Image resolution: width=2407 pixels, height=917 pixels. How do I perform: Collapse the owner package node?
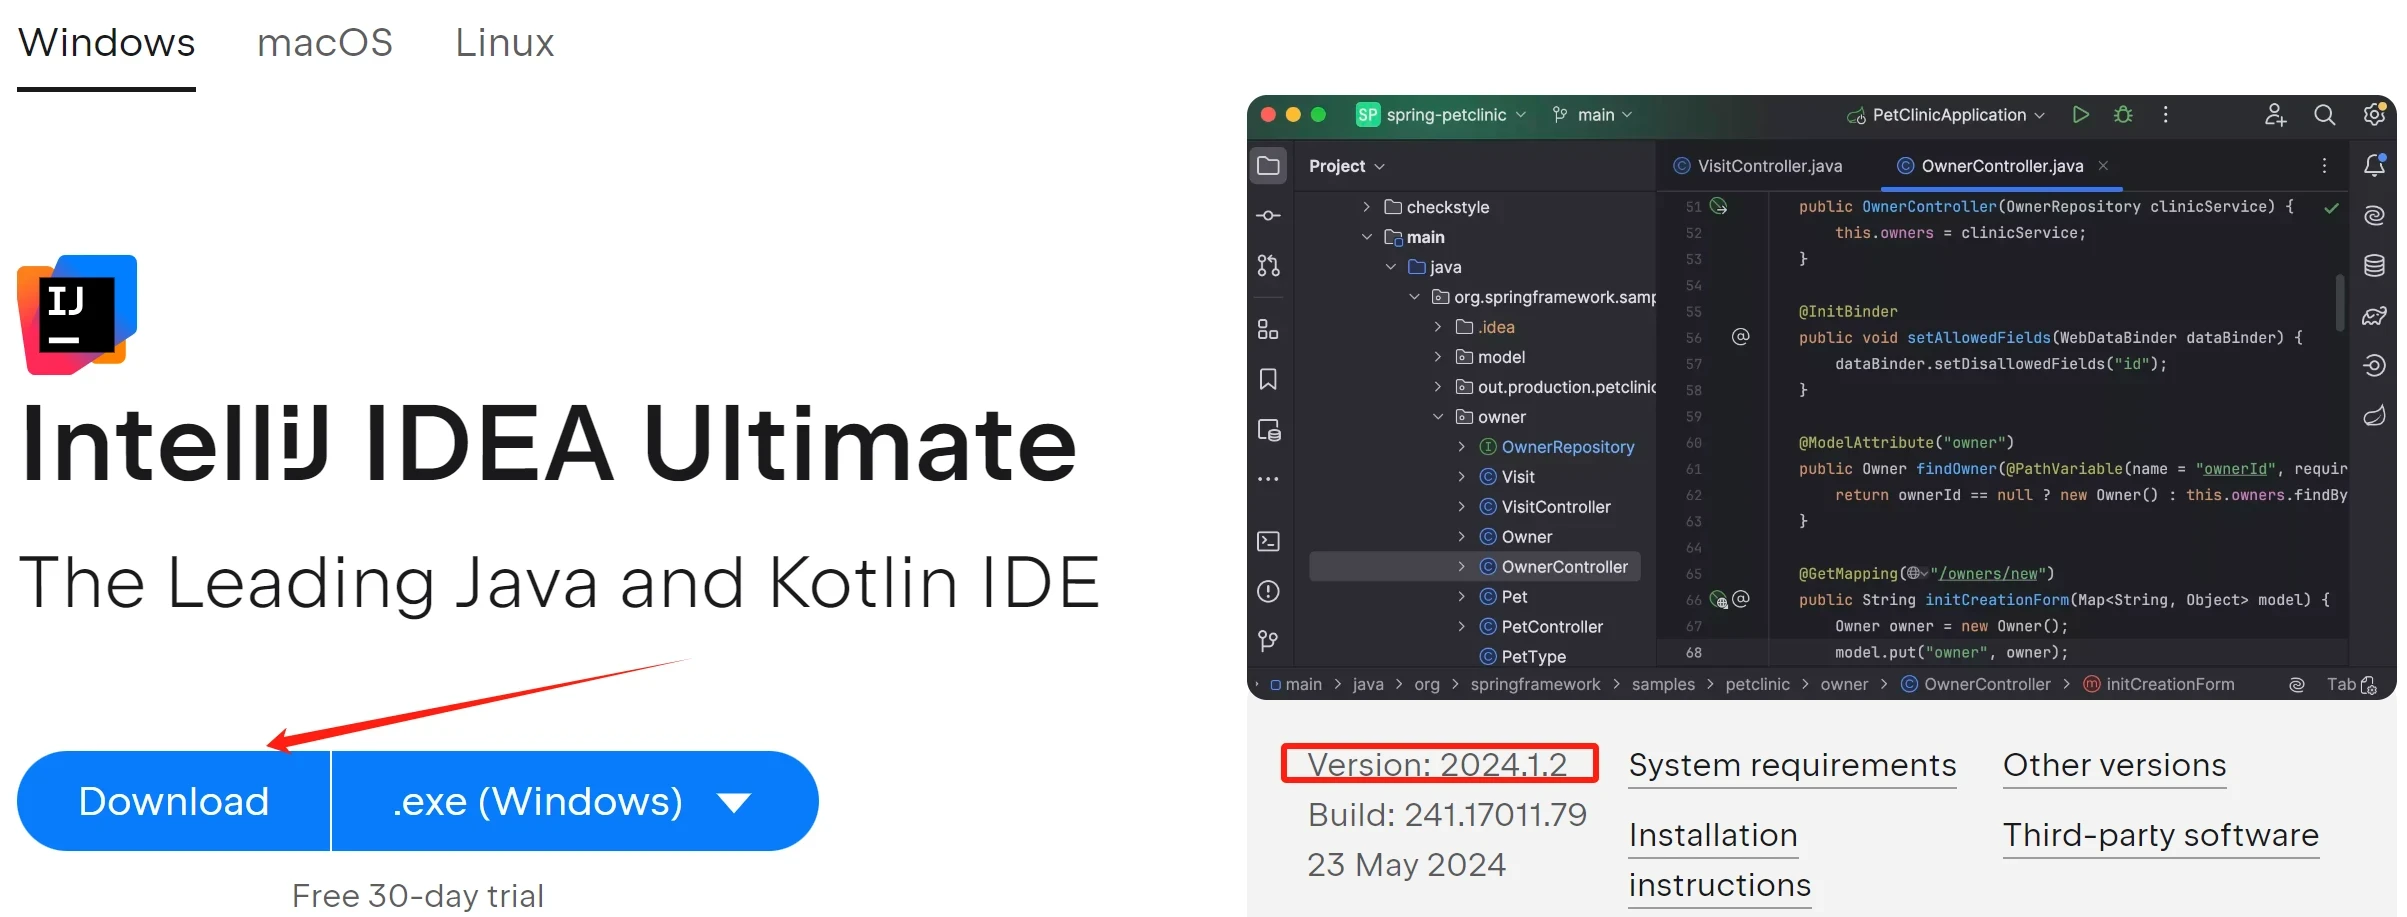[x=1438, y=417]
